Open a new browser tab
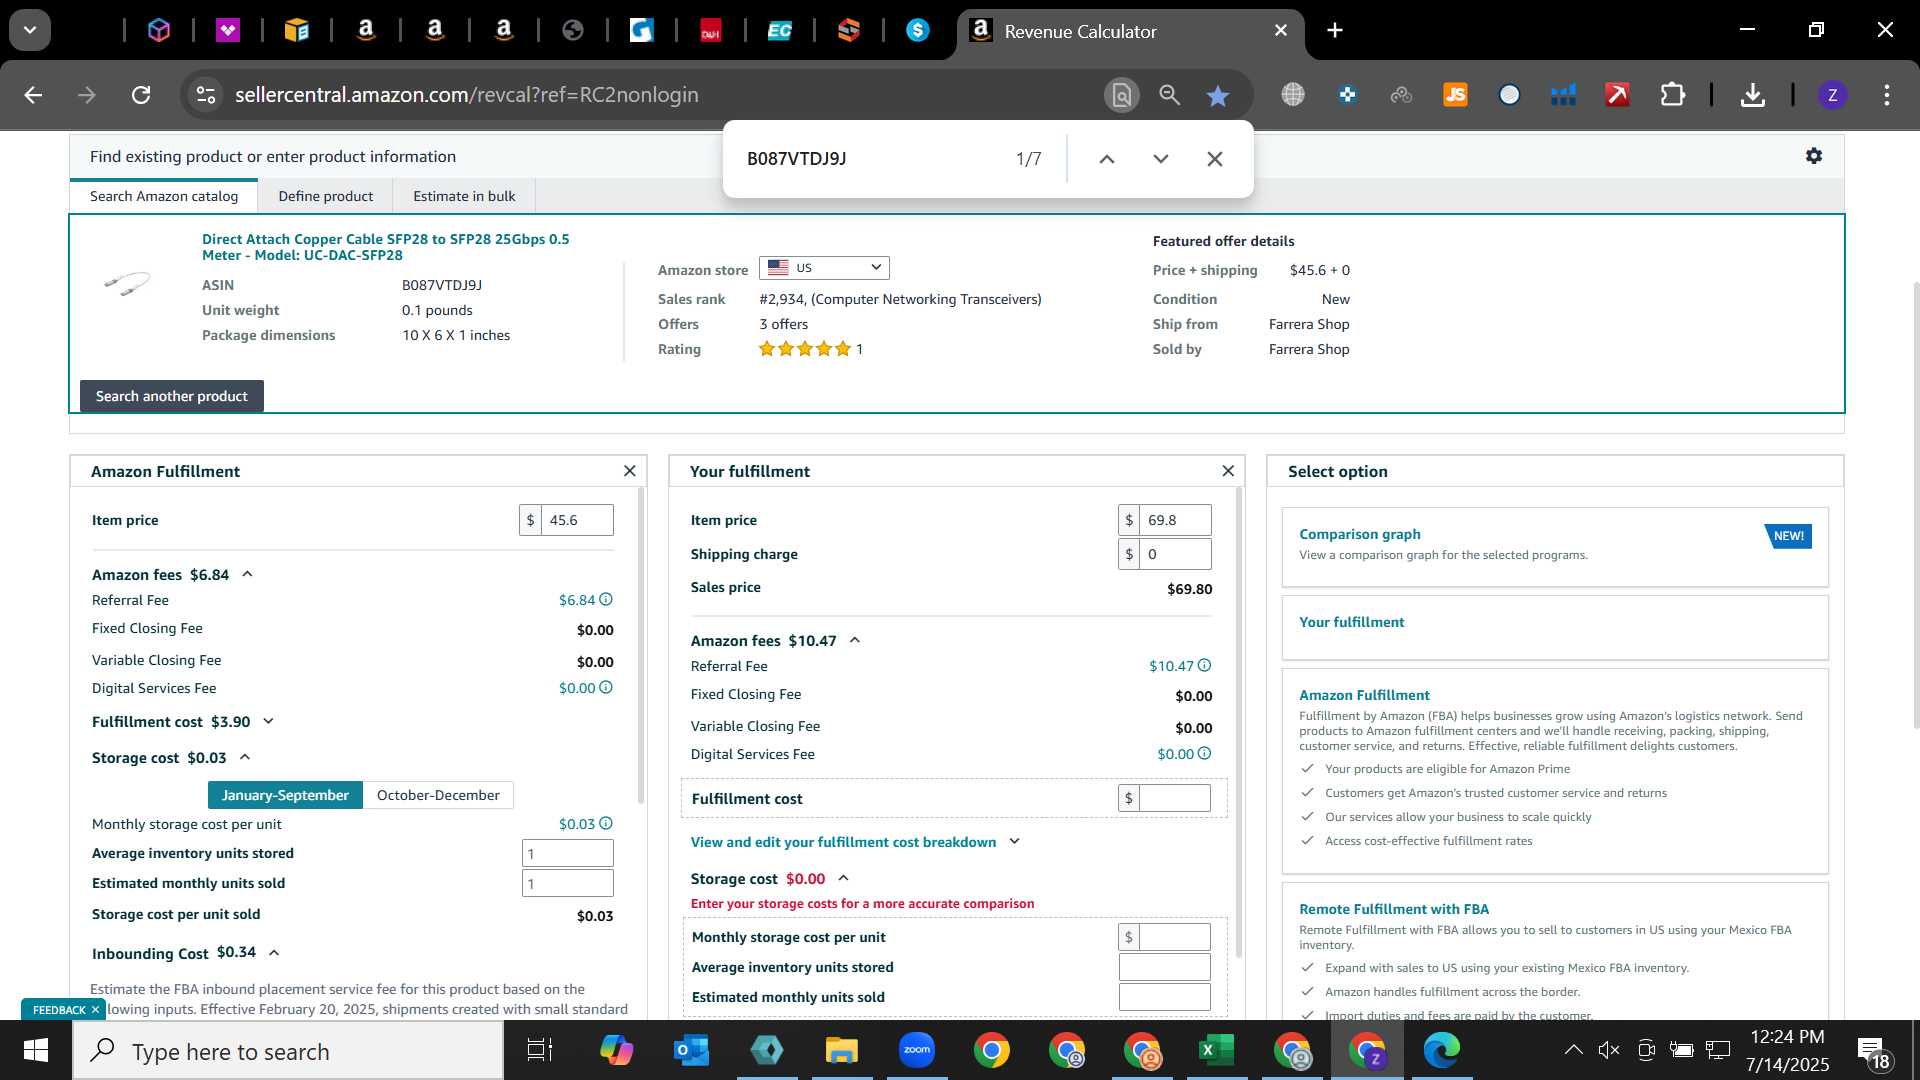This screenshot has width=1920, height=1080. 1335,30
